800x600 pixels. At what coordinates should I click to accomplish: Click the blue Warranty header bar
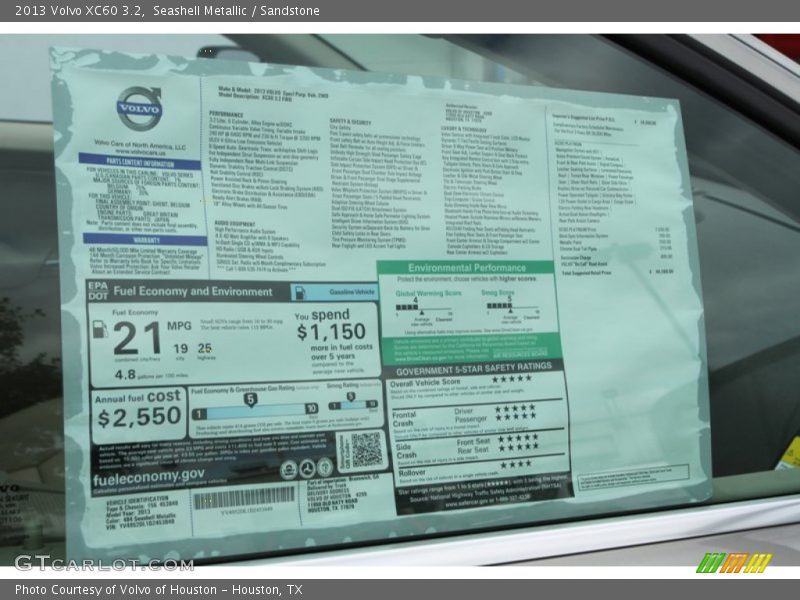coord(145,240)
